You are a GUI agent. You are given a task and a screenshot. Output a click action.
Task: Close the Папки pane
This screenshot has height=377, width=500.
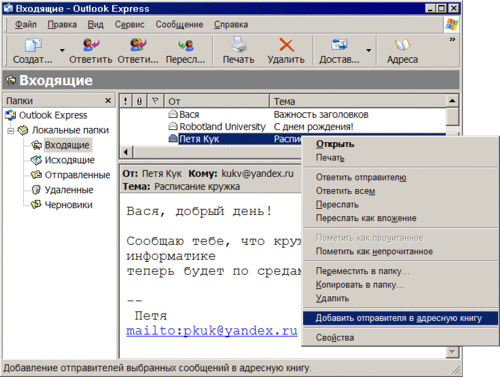(108, 100)
